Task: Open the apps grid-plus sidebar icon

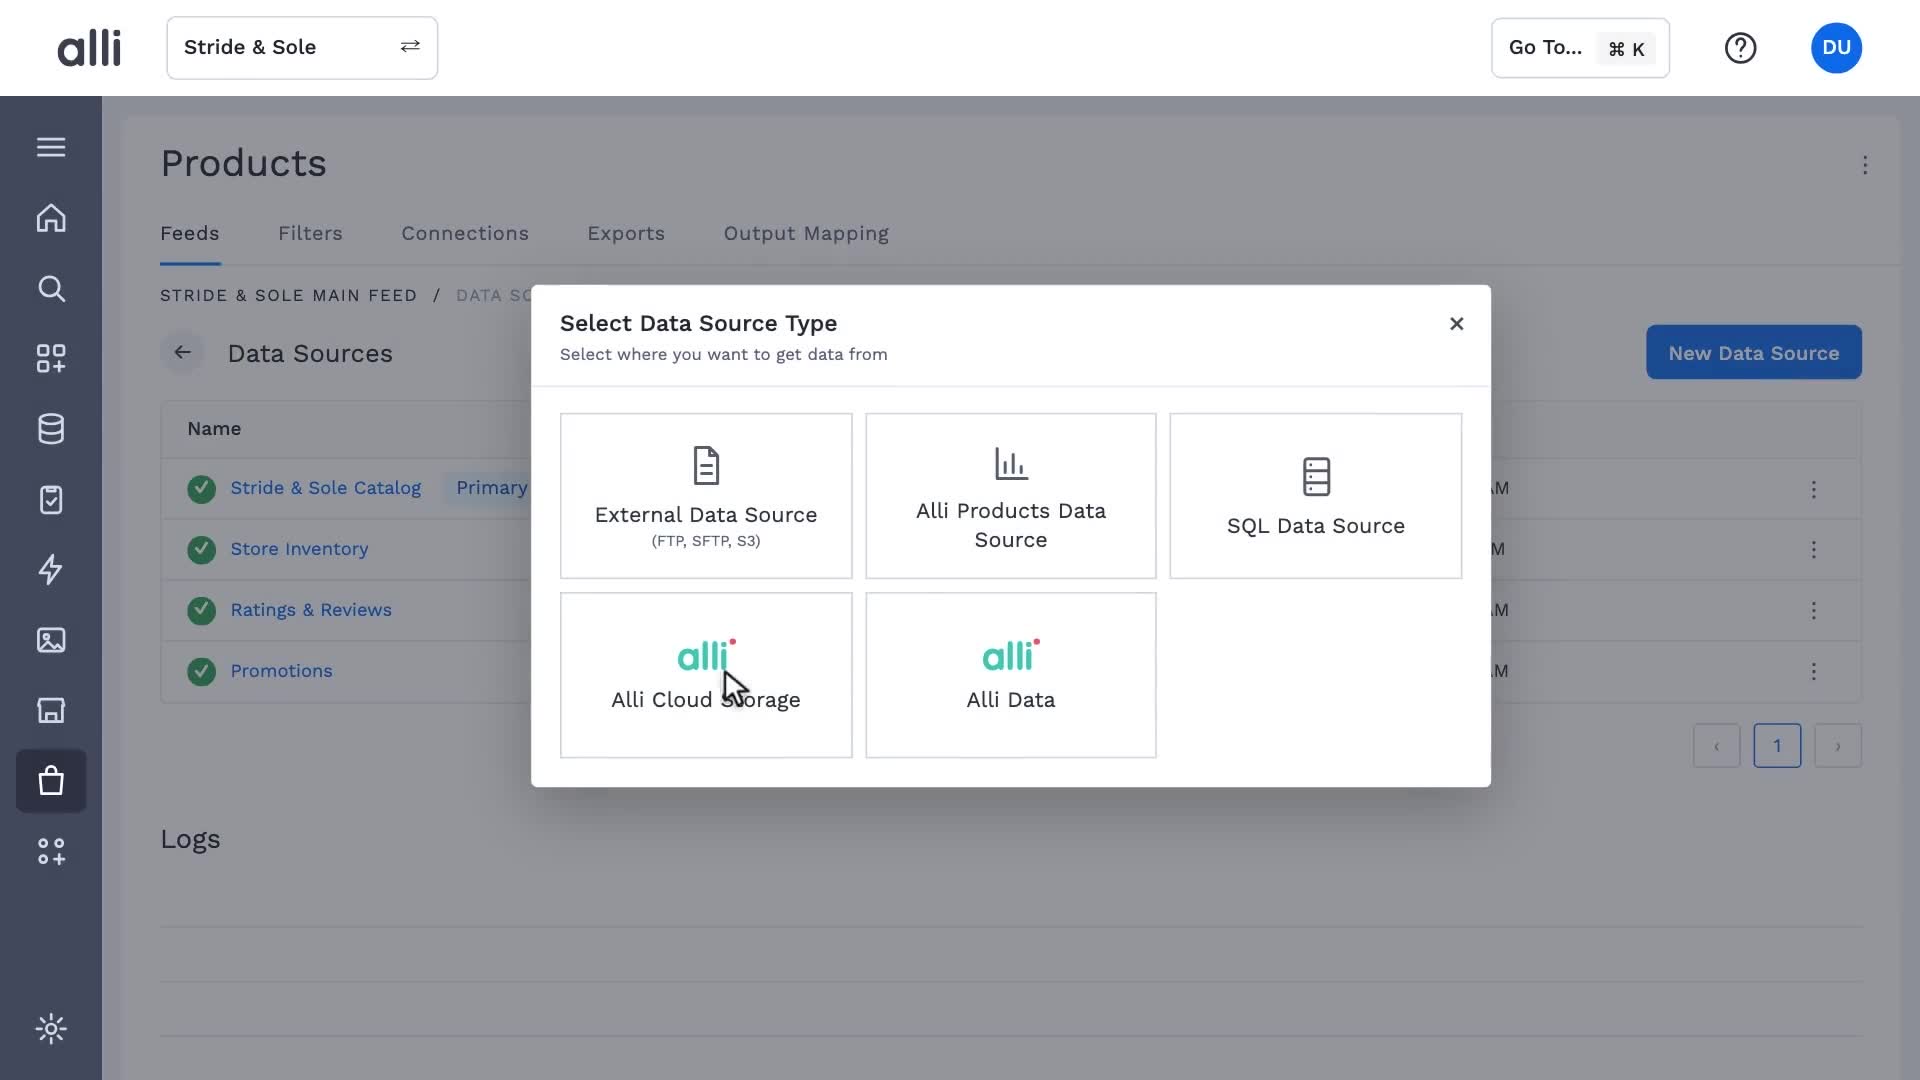Action: [51, 359]
